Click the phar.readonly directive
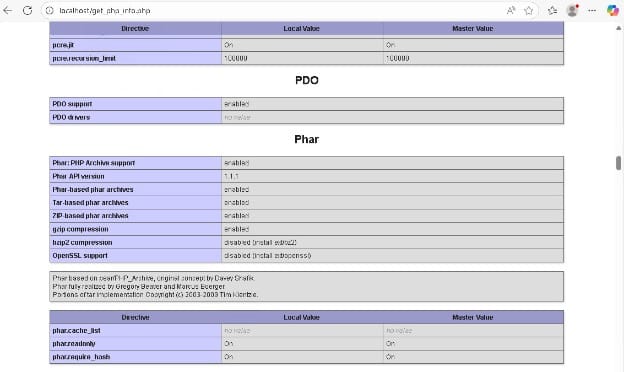Image resolution: width=624 pixels, height=372 pixels. [x=135, y=344]
